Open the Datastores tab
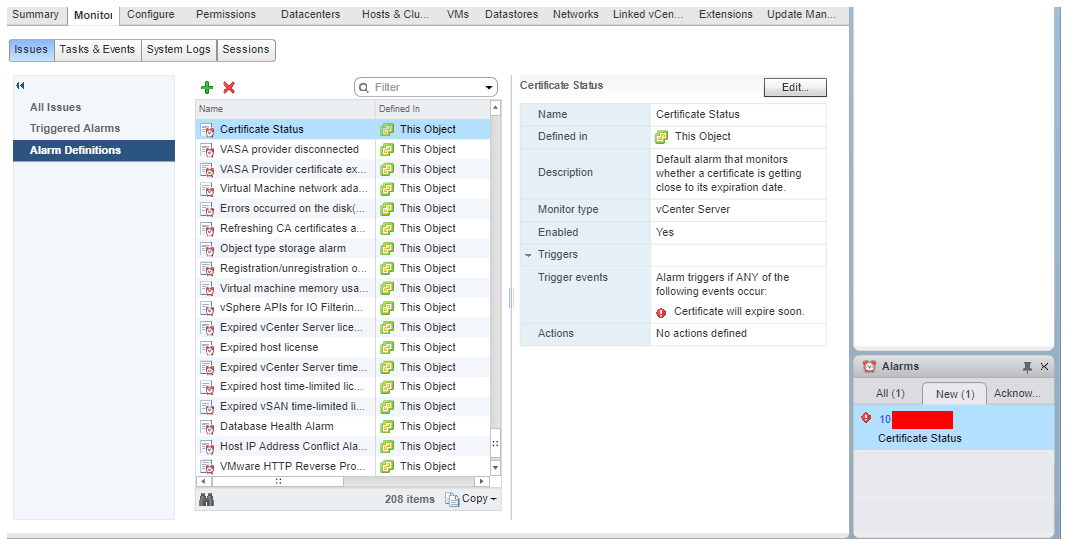 (x=512, y=14)
